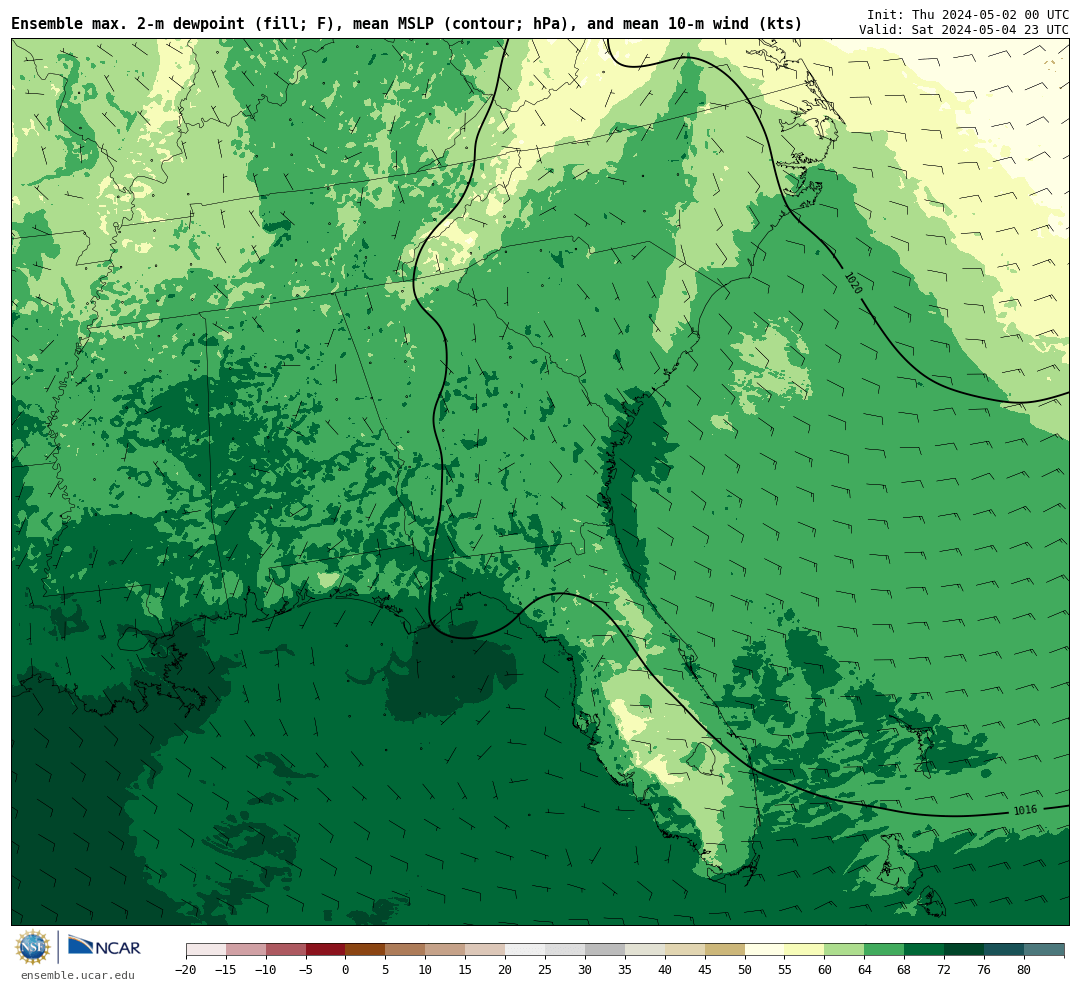This screenshot has height=988, width=1080.
Task: Click the colorbar tick label 50
Action: tap(744, 970)
